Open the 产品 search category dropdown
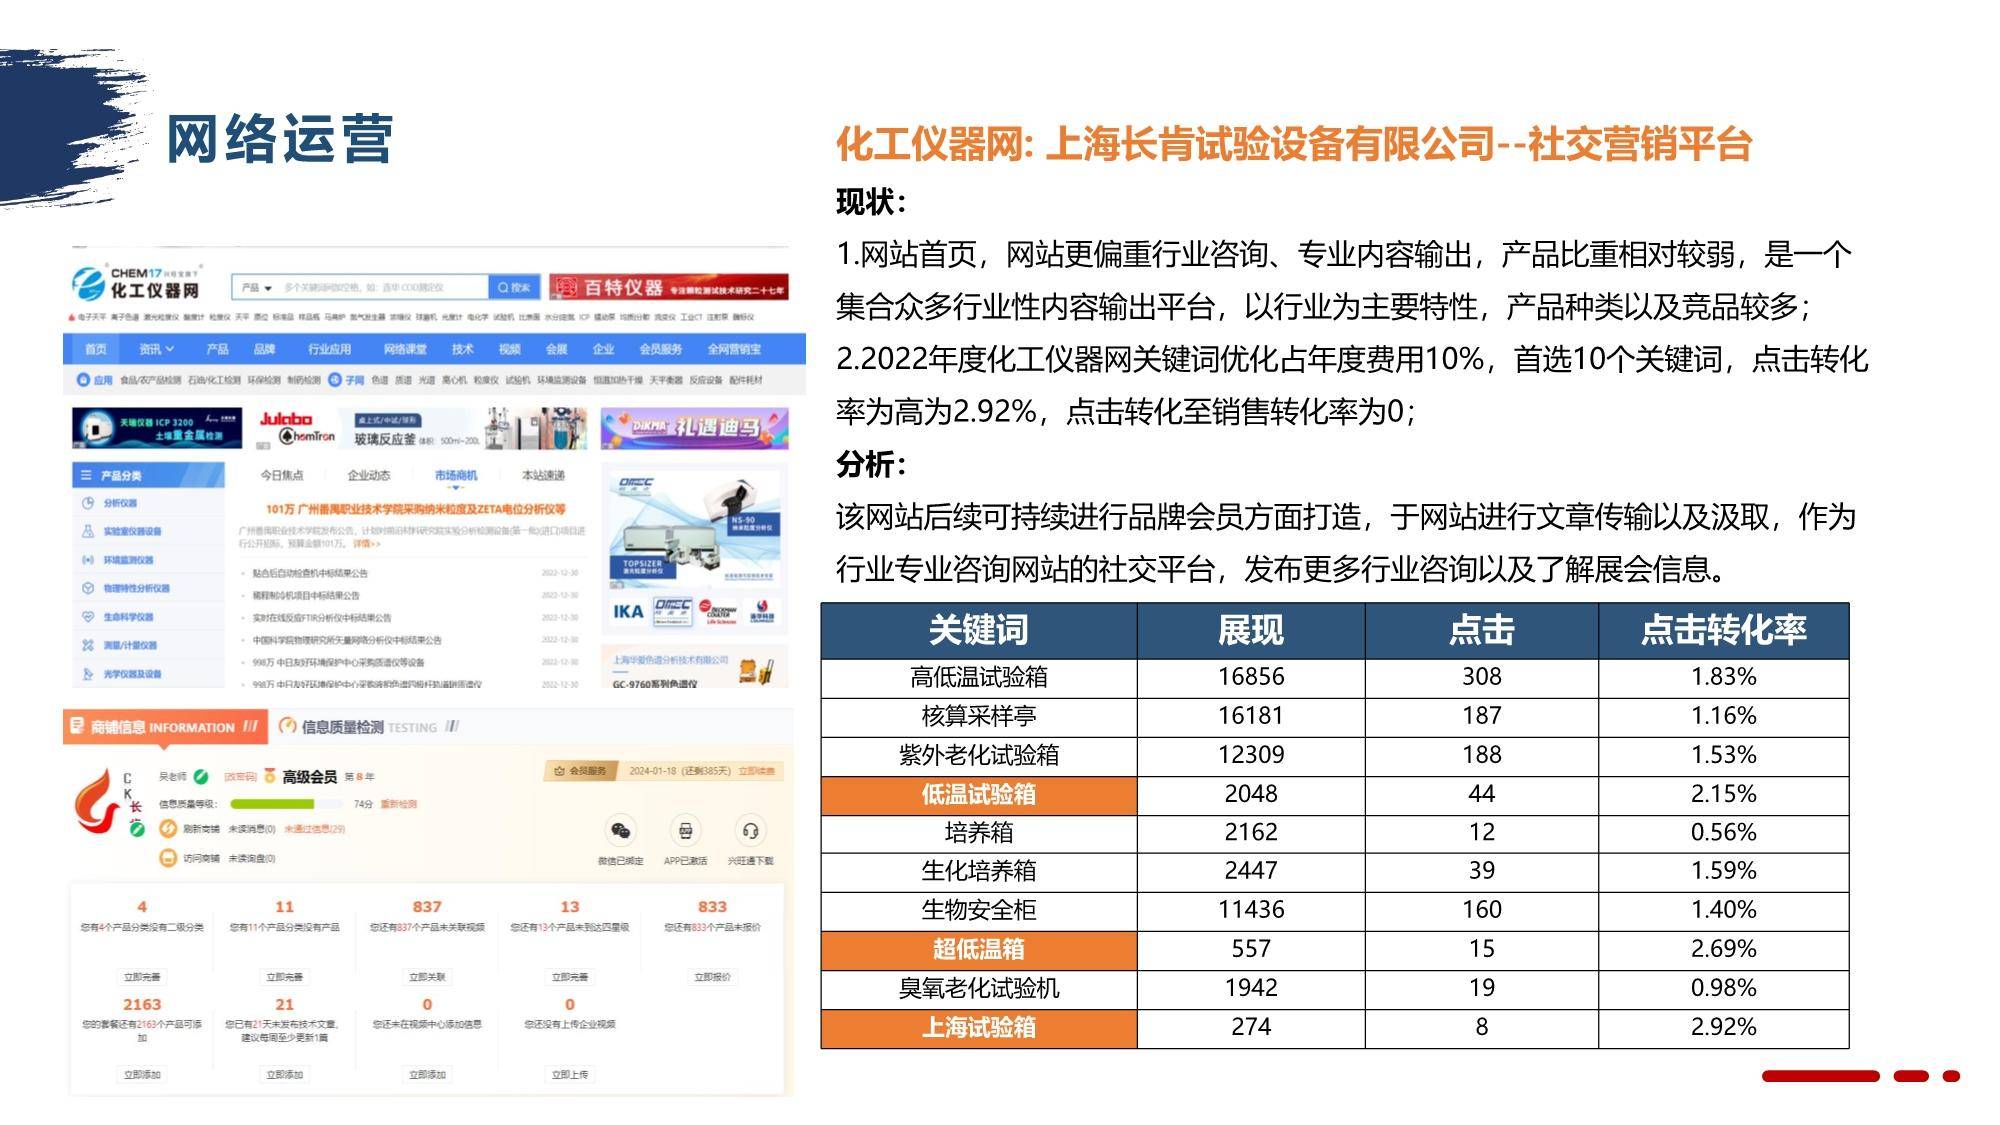The height and width of the screenshot is (1125, 2000). pyautogui.click(x=256, y=287)
